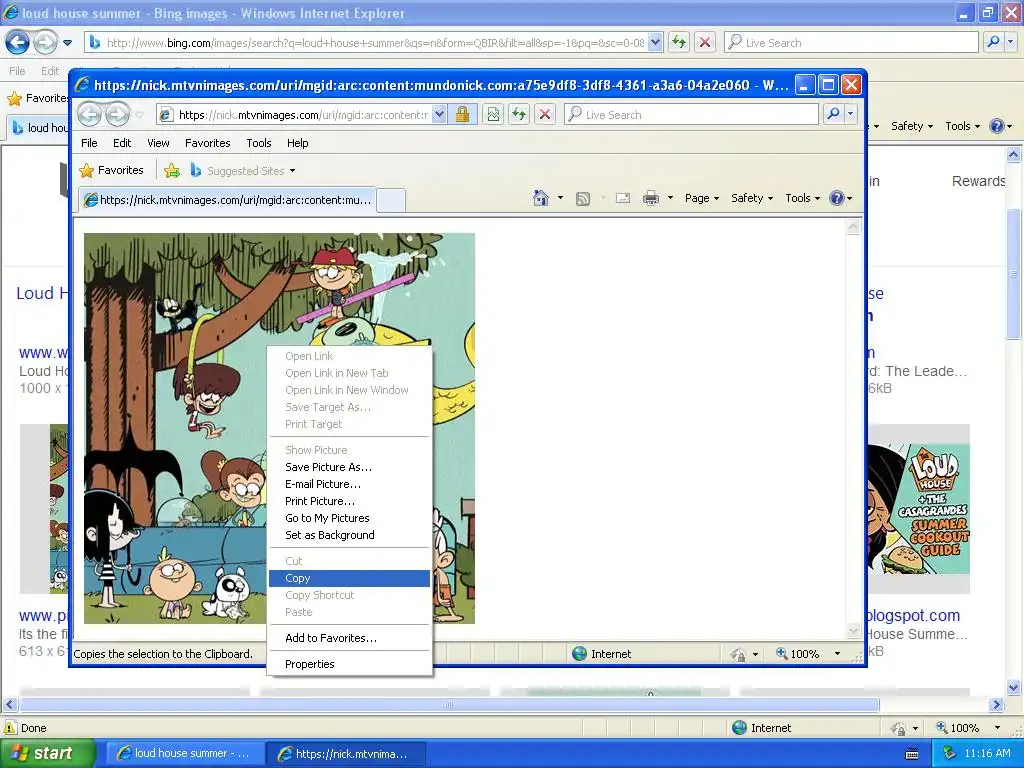
Task: Click Add to Favorites Bar icon
Action: tap(172, 170)
